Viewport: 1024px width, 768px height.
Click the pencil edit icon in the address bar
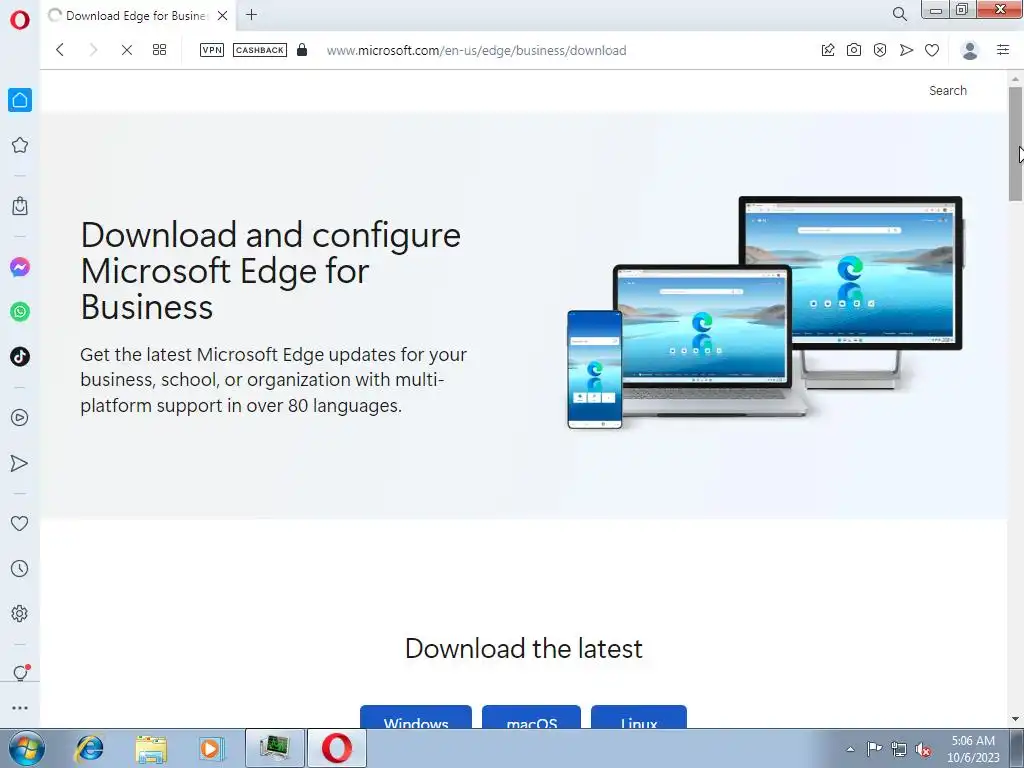(828, 50)
